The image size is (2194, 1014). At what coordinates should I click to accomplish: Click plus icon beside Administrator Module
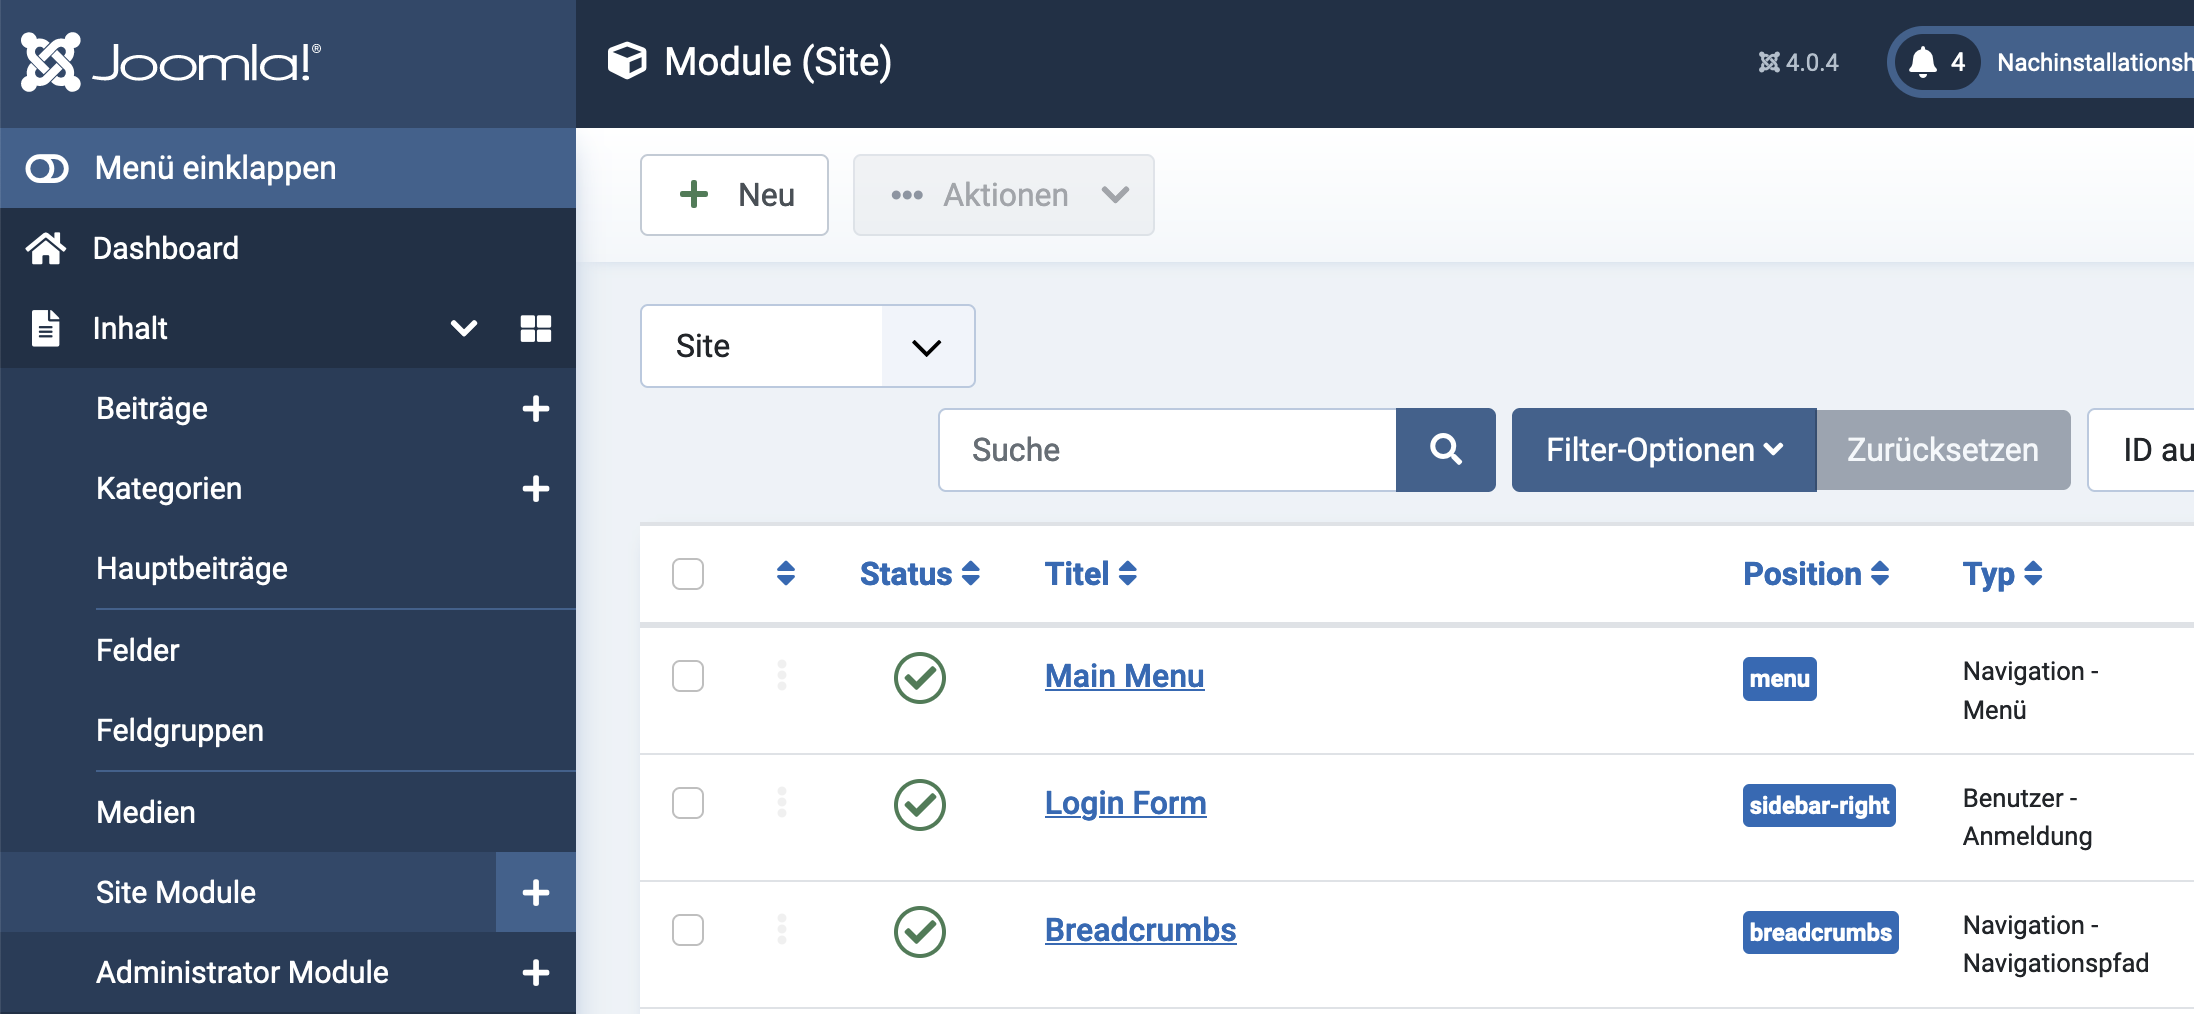pyautogui.click(x=535, y=972)
